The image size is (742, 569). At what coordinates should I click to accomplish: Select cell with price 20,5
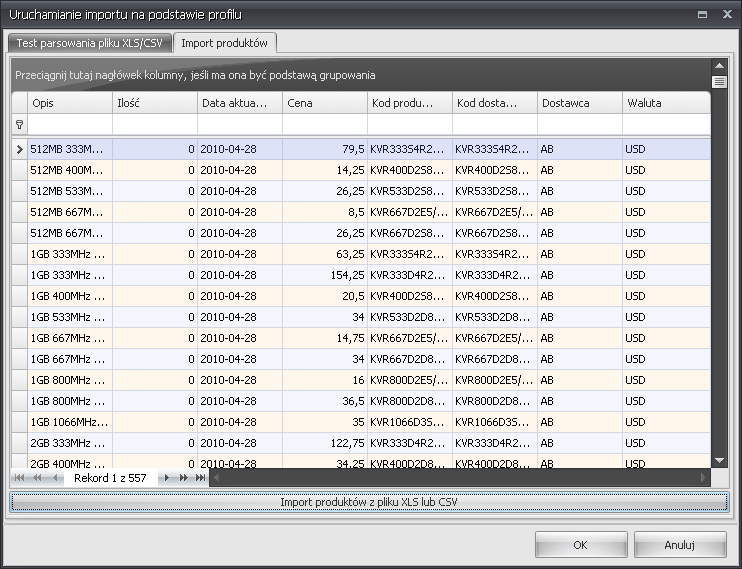click(325, 296)
